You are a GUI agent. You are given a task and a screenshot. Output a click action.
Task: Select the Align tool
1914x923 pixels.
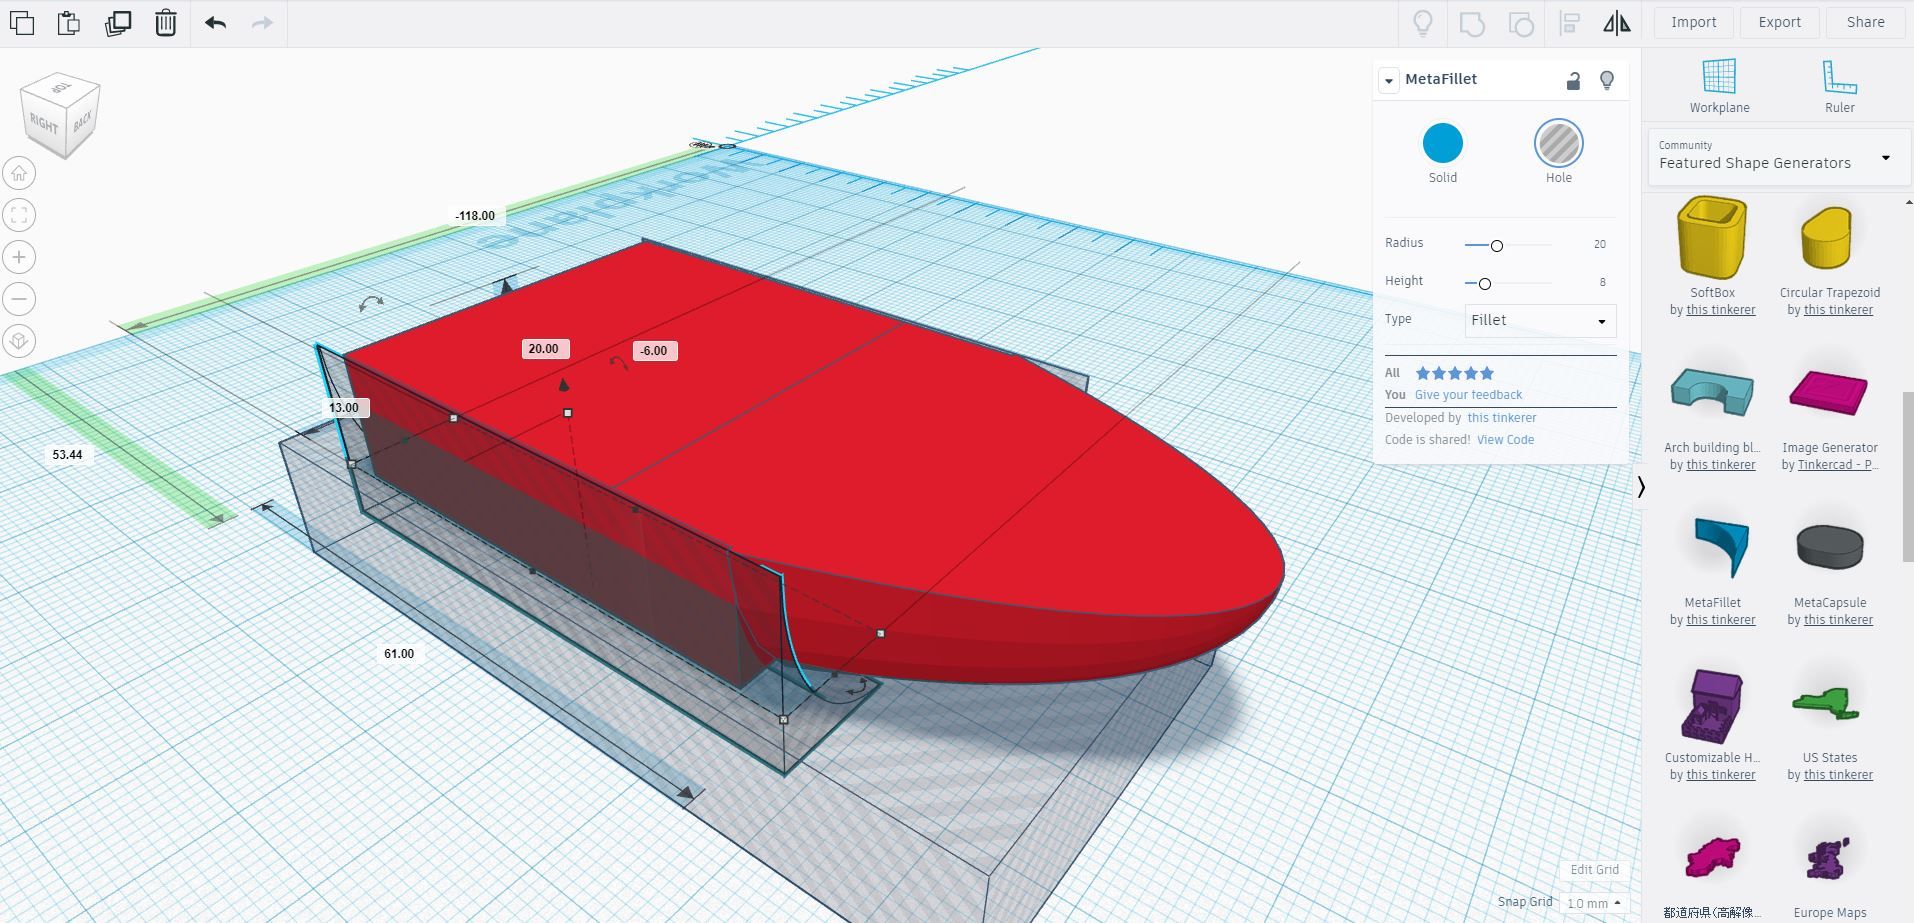1570,22
